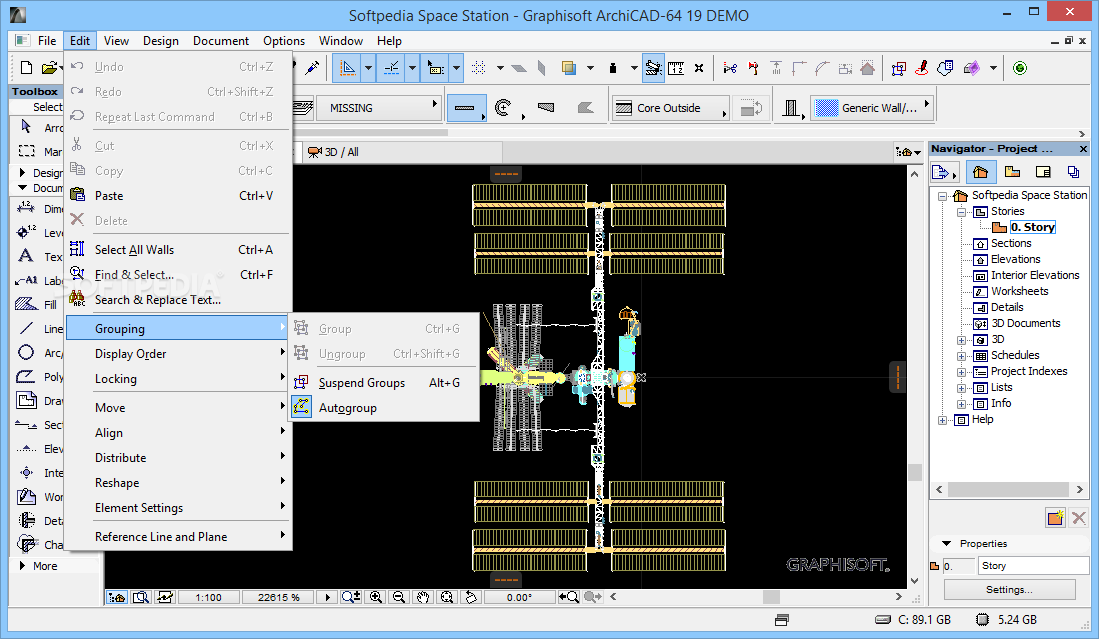This screenshot has height=639, width=1099.
Task: Click the 1:100 scale button
Action: (x=209, y=598)
